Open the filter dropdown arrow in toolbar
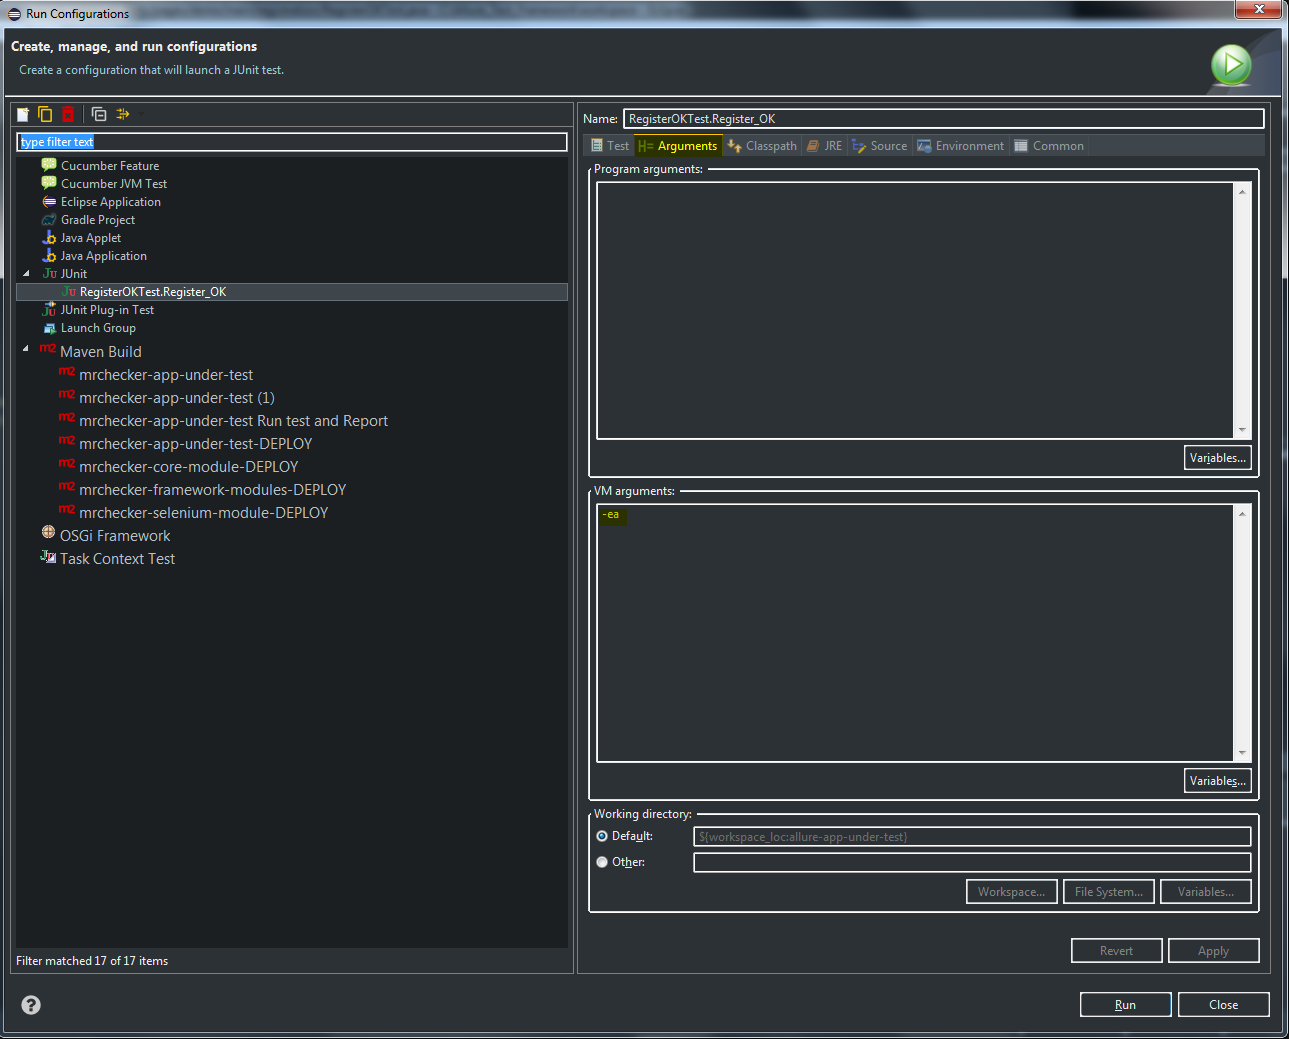 click(141, 114)
